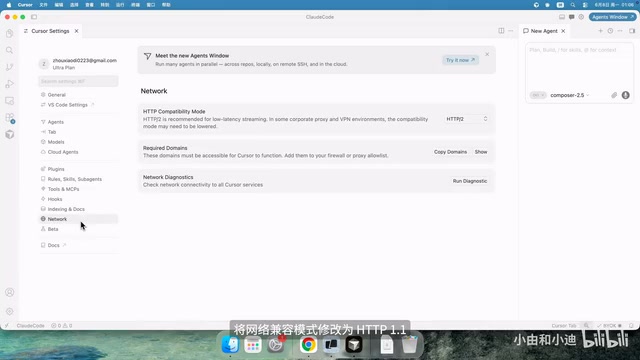The height and width of the screenshot is (360, 640).
Task: Open Finder from the Dock
Action: pyautogui.click(x=230, y=345)
